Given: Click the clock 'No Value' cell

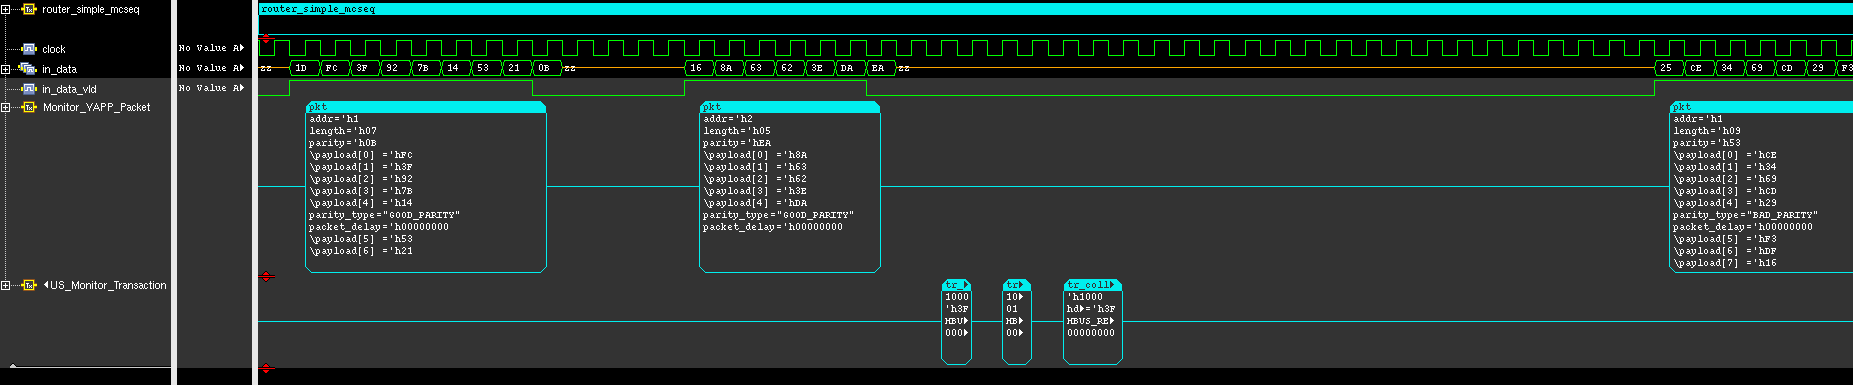Looking at the screenshot, I should [x=211, y=48].
